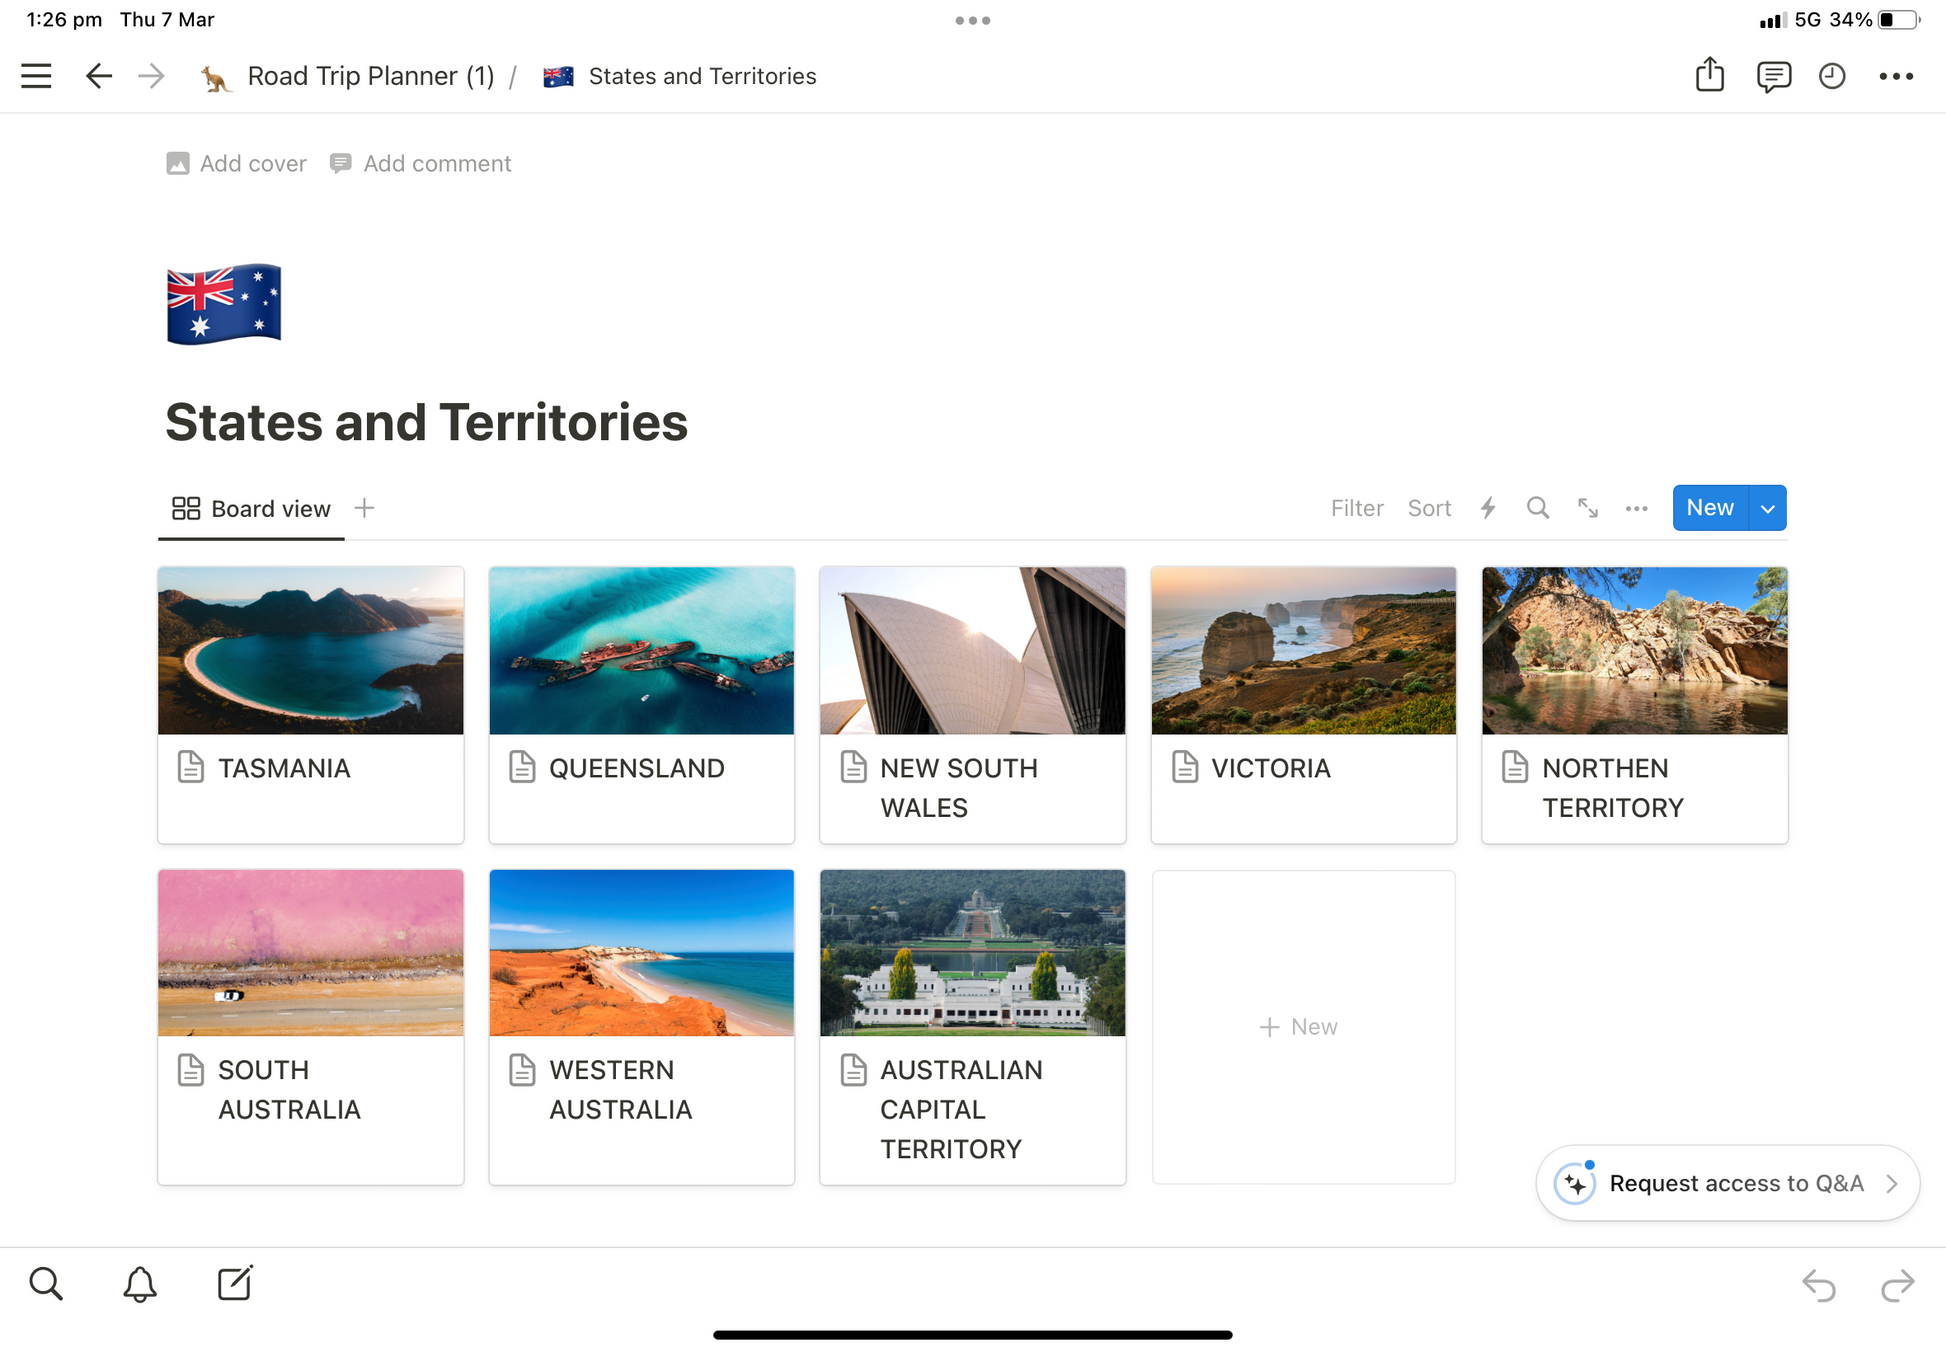Click the automations lightning bolt icon

tap(1488, 508)
